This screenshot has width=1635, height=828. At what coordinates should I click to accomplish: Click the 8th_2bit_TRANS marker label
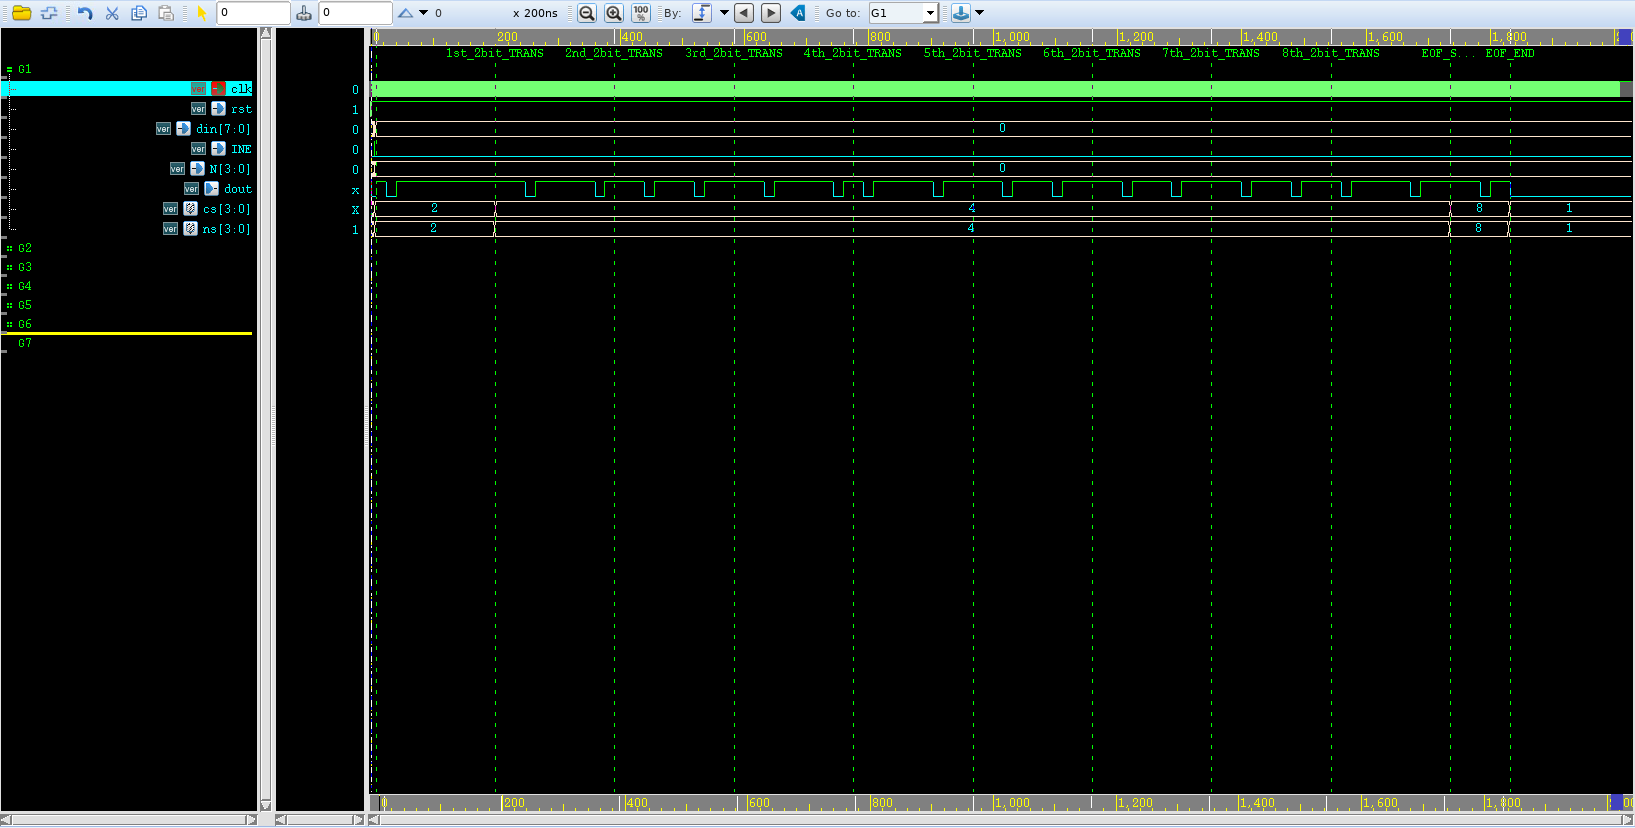click(x=1331, y=53)
